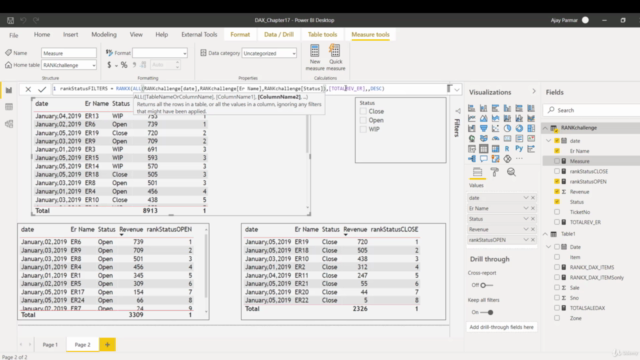Sort by Revenue header in rankStatusCLOSE table
The width and height of the screenshot is (640, 360).
pyautogui.click(x=355, y=229)
